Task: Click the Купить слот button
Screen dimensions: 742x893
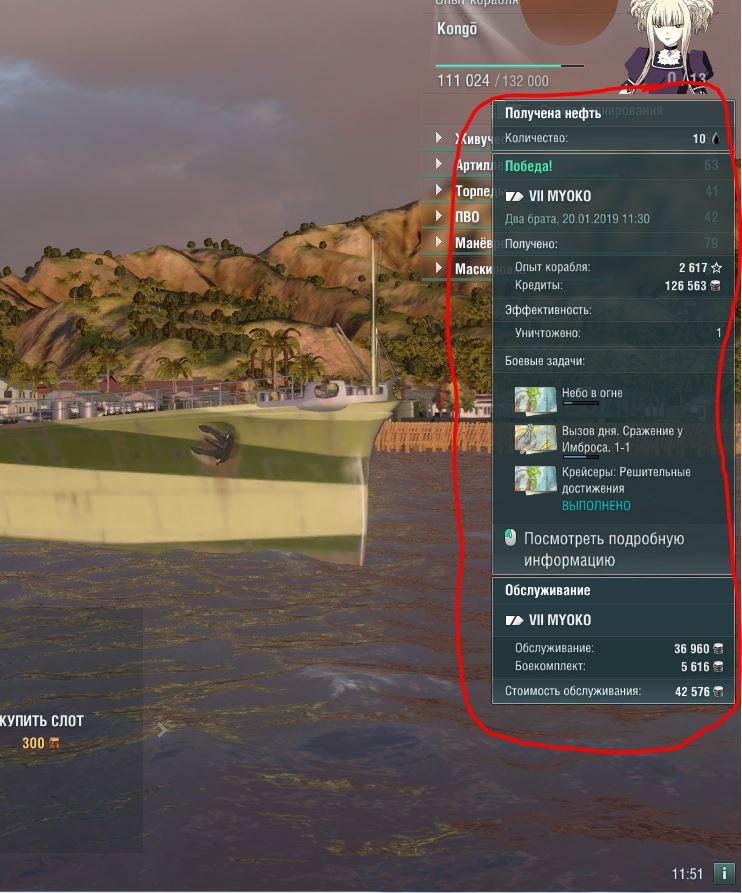Action: tap(42, 731)
